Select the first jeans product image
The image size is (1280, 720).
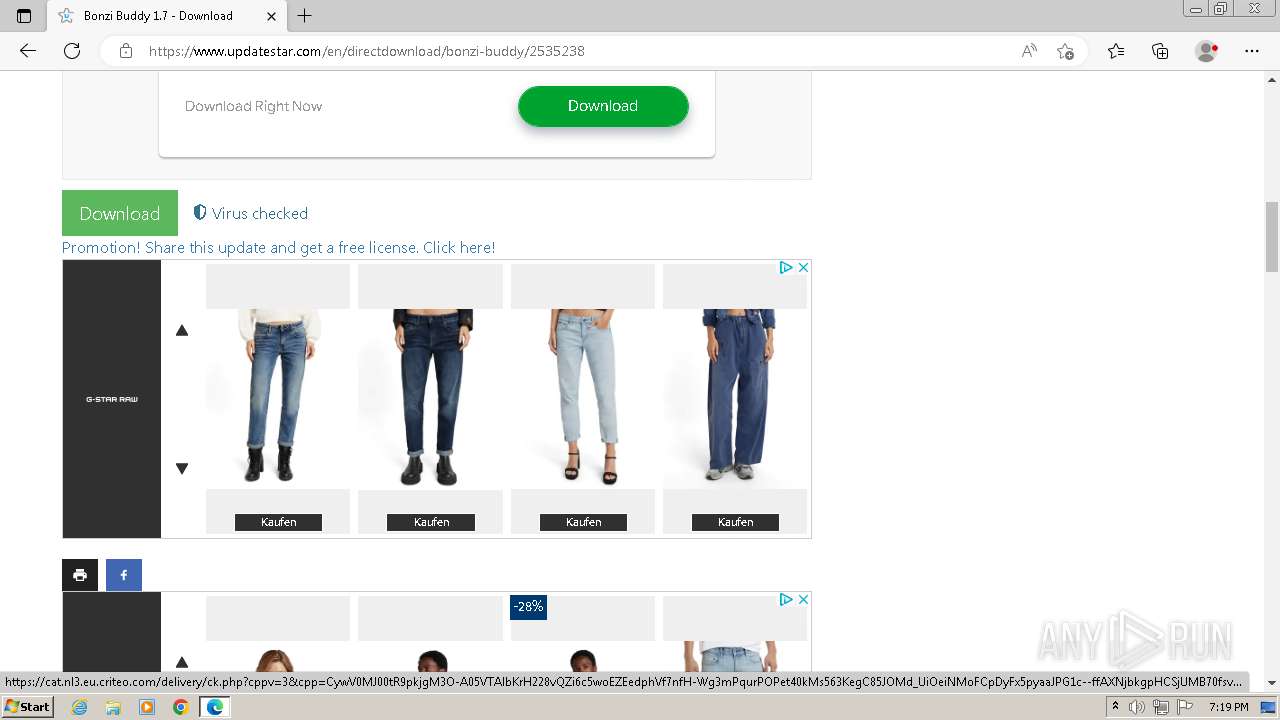coord(278,398)
